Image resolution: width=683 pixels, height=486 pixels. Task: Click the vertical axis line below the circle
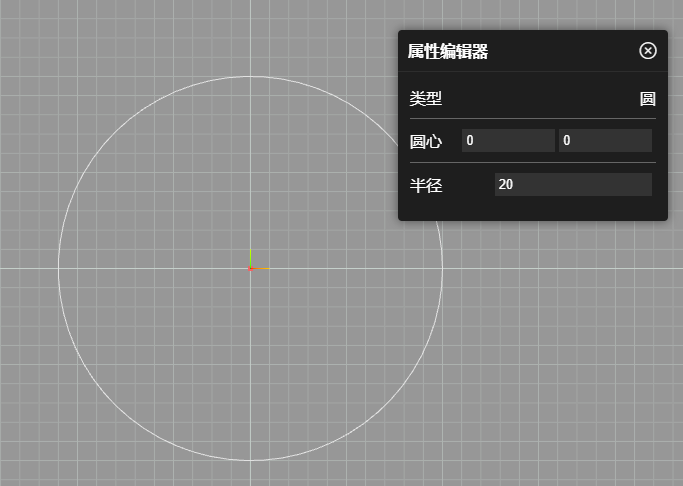click(x=250, y=474)
